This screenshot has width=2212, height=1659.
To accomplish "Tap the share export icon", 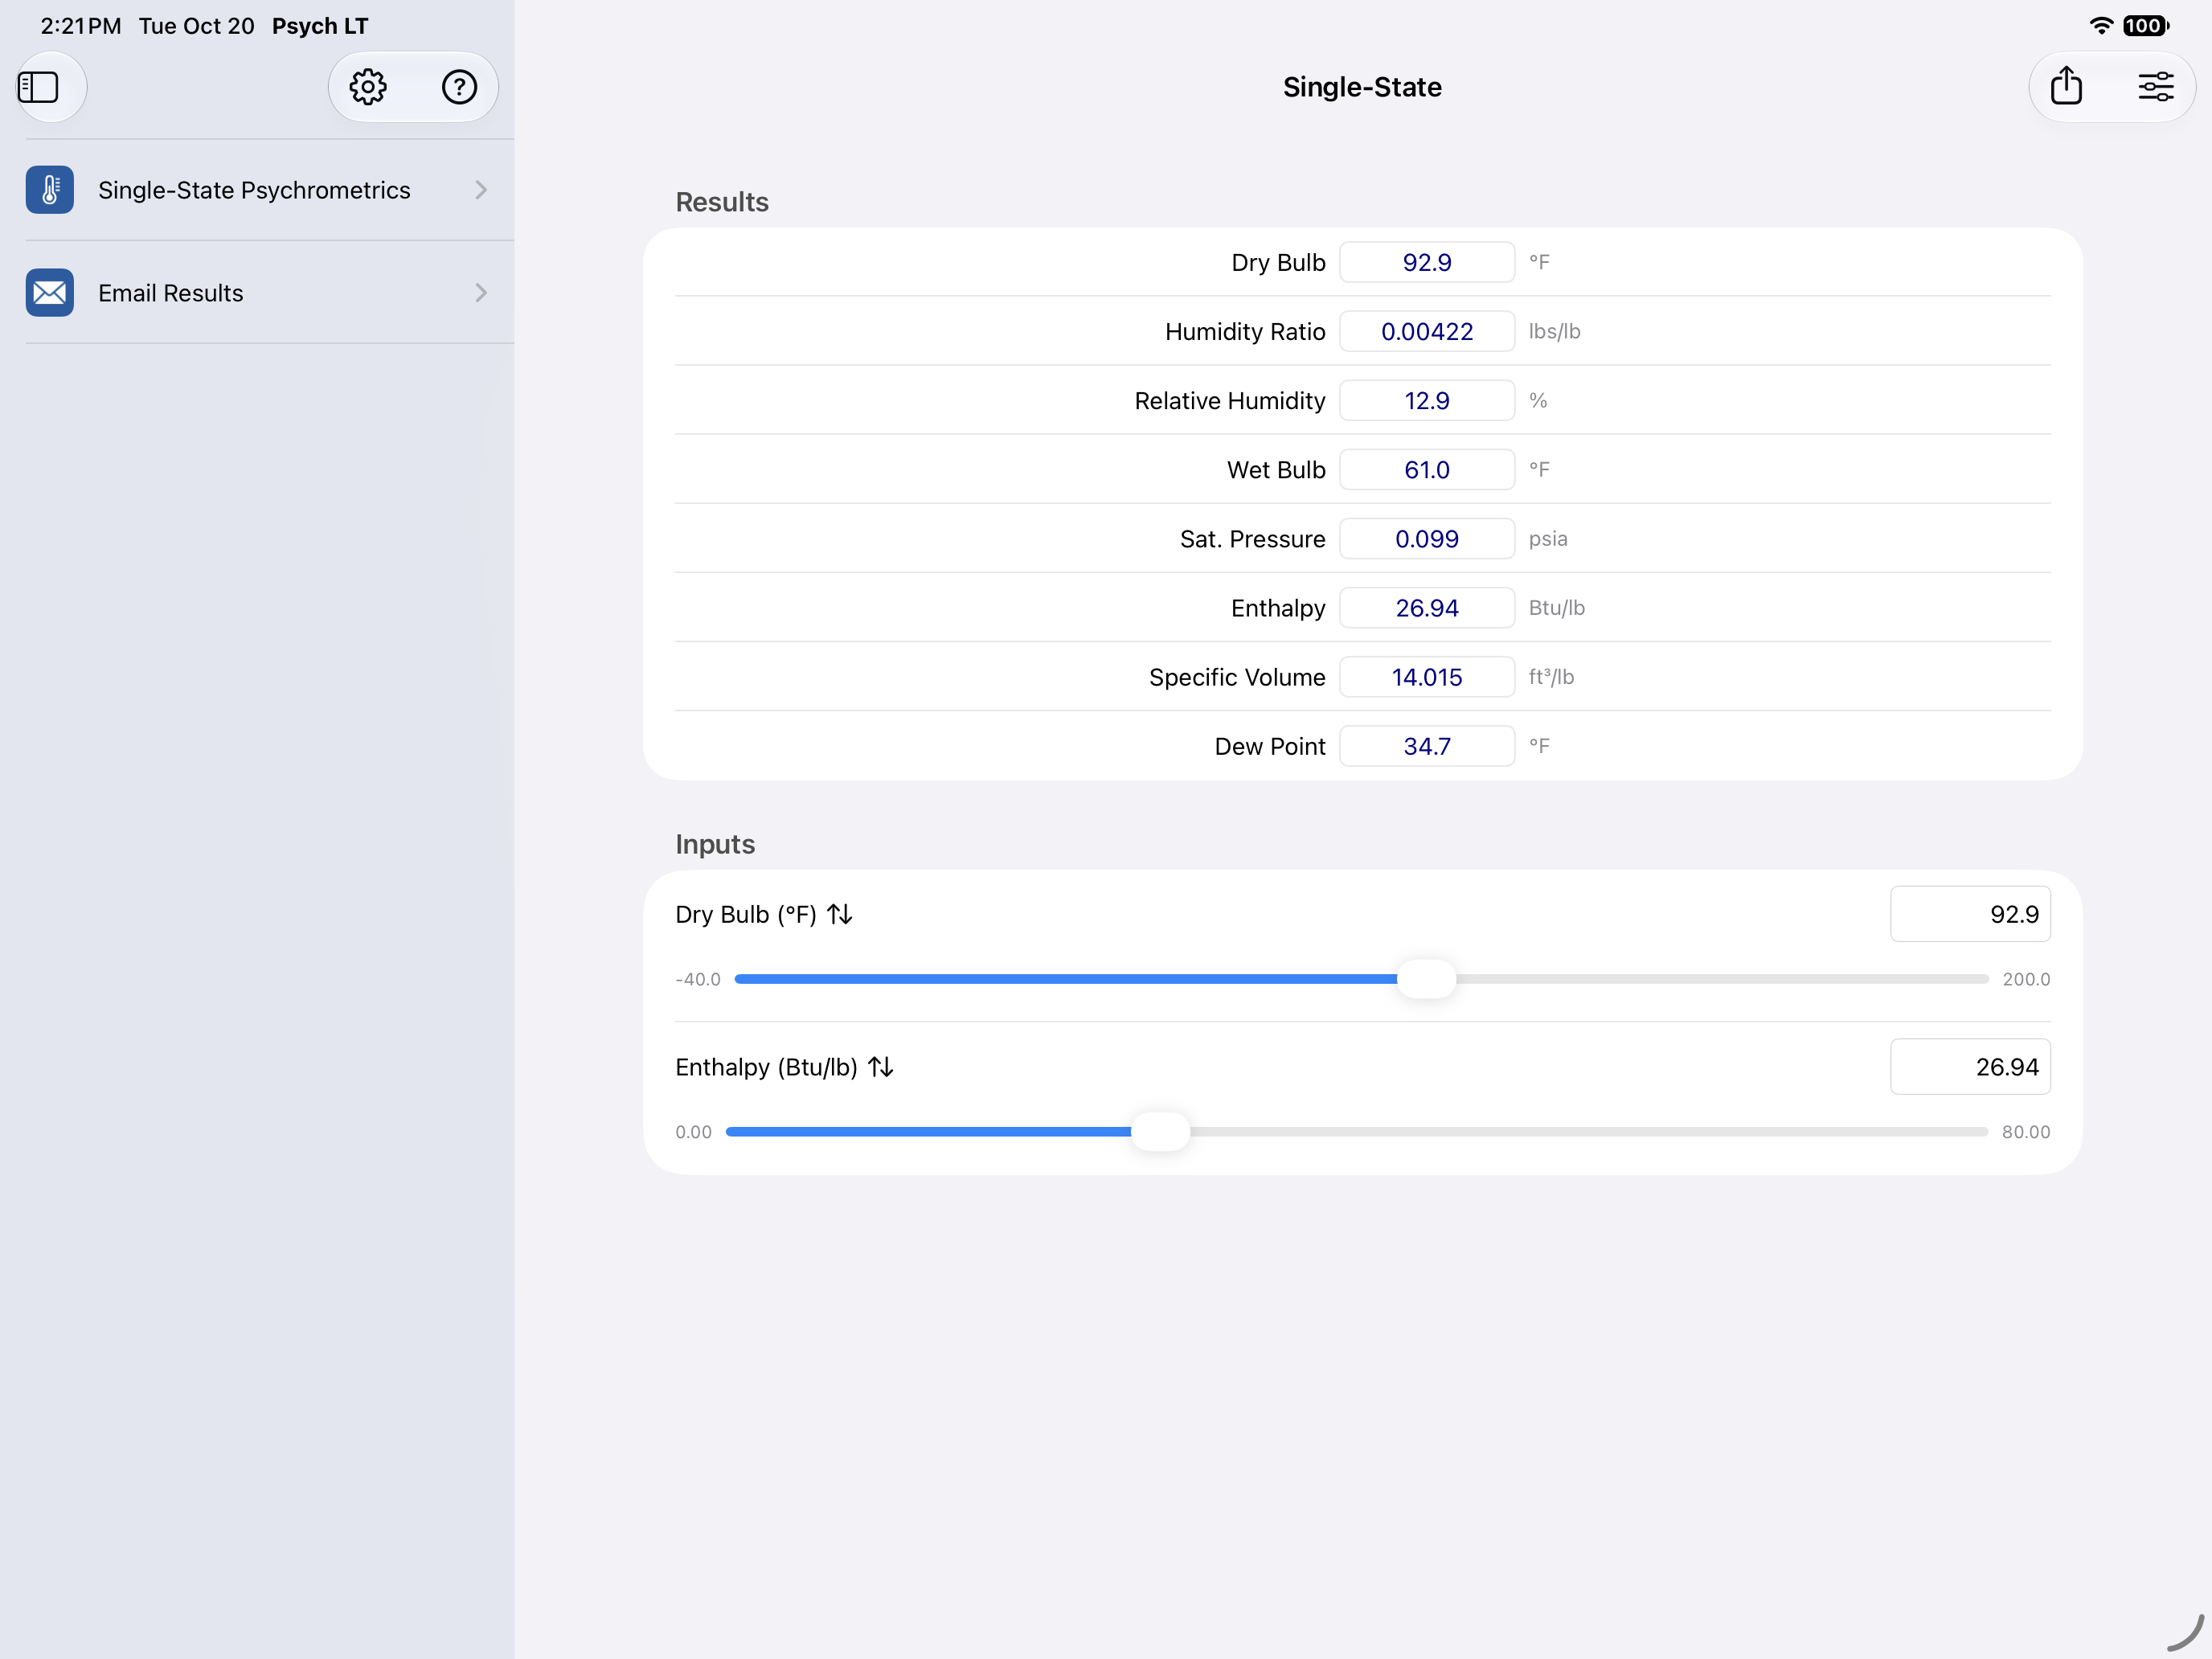I will click(2066, 86).
